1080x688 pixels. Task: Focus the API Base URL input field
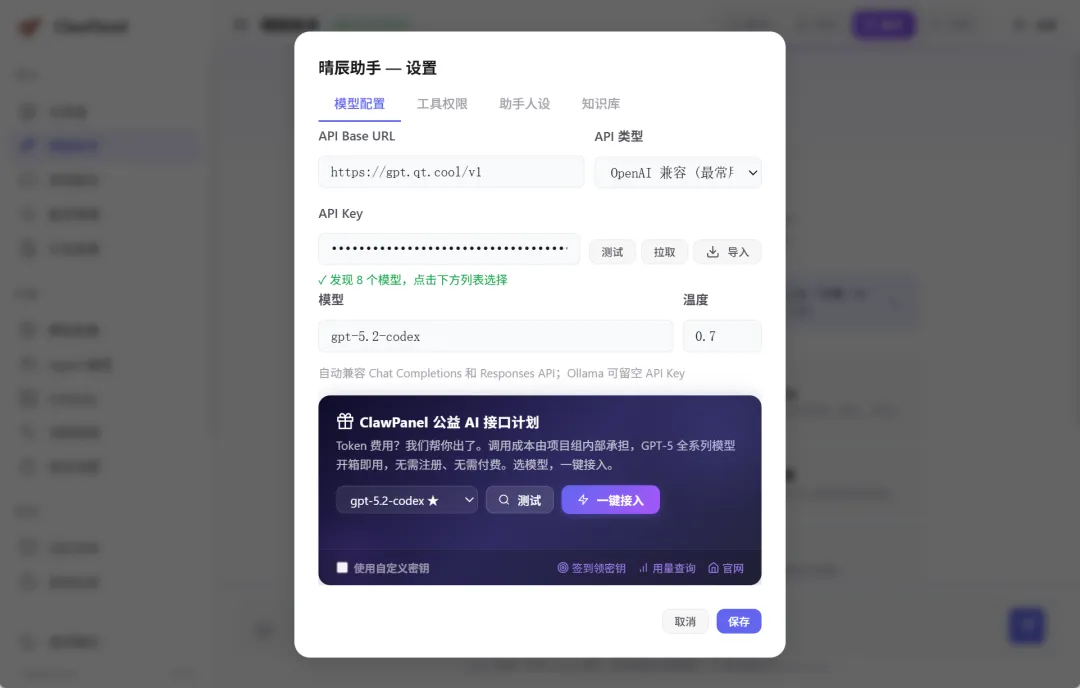click(x=451, y=172)
